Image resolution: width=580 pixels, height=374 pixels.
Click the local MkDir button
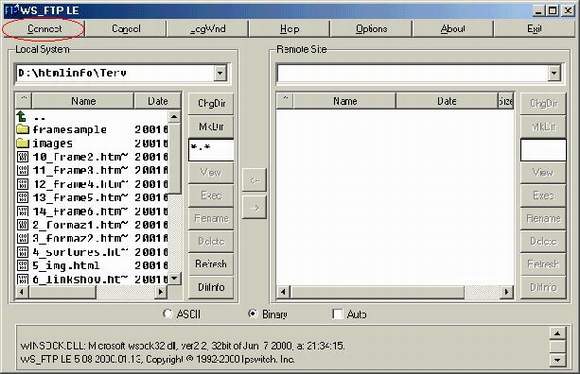pos(211,127)
